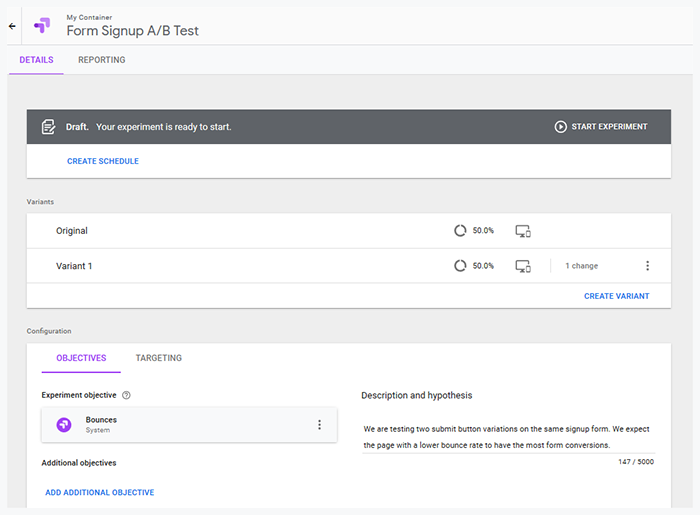Open the Targeting configuration tab
Image resolution: width=700 pixels, height=515 pixels.
click(x=158, y=358)
